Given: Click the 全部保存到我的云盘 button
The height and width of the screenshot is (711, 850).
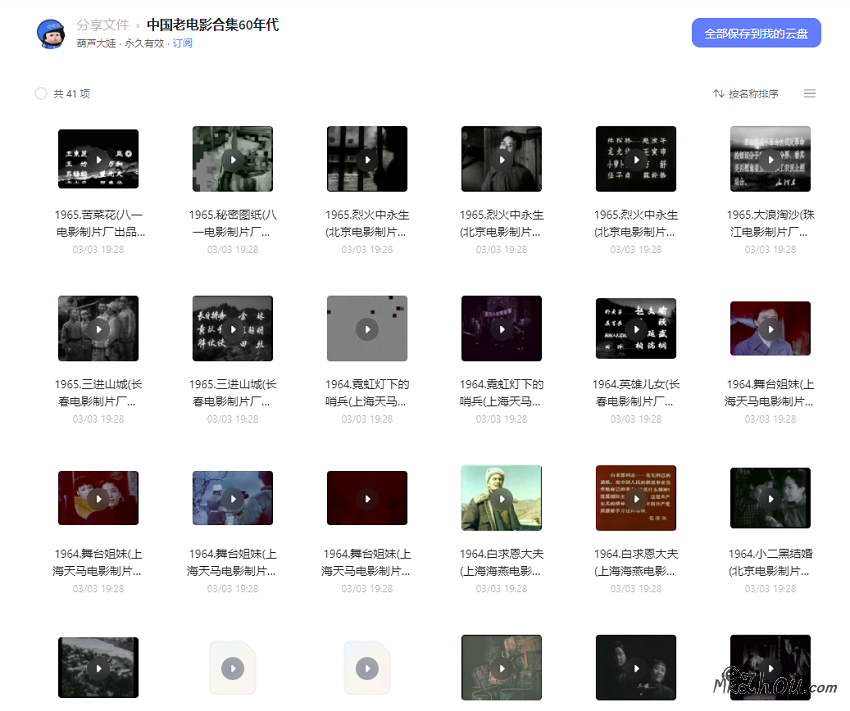Looking at the screenshot, I should click(755, 32).
